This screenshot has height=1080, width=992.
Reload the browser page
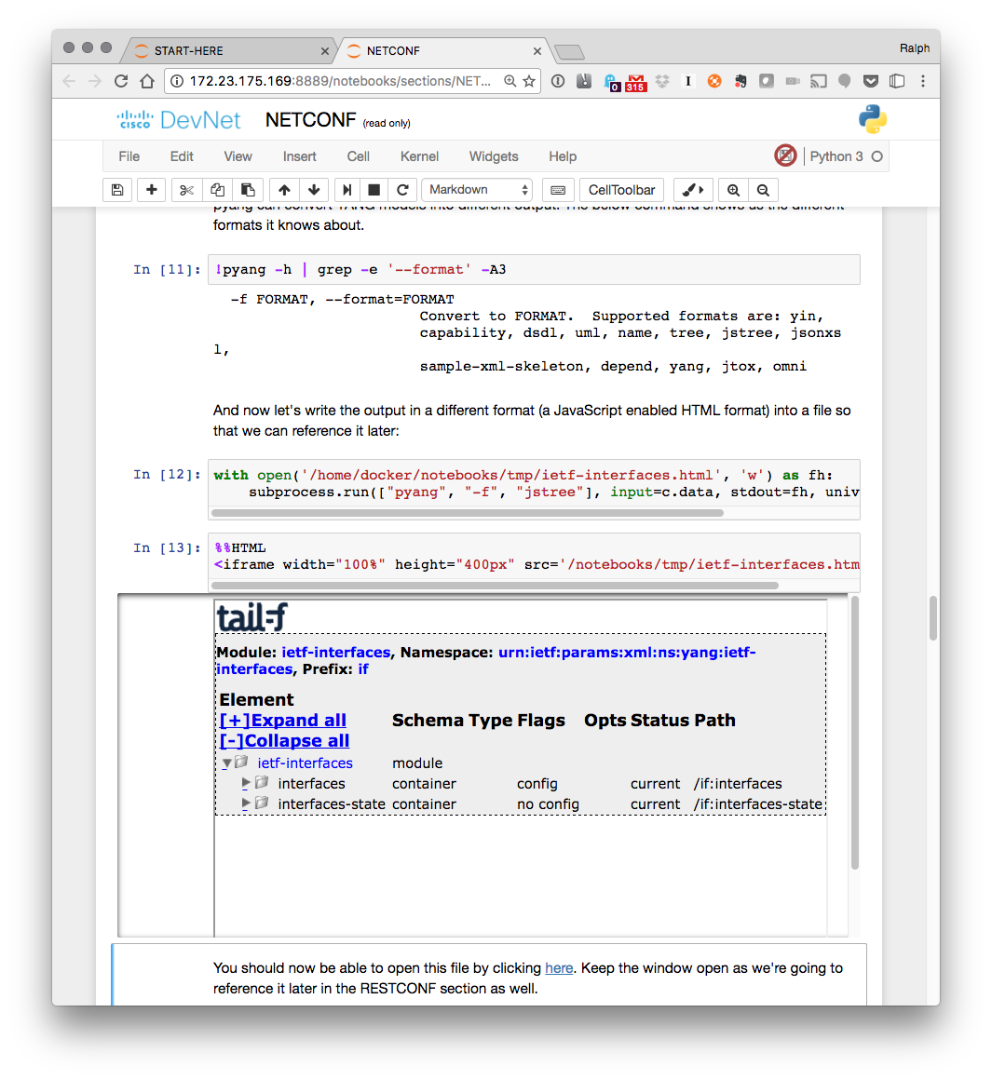pos(121,81)
